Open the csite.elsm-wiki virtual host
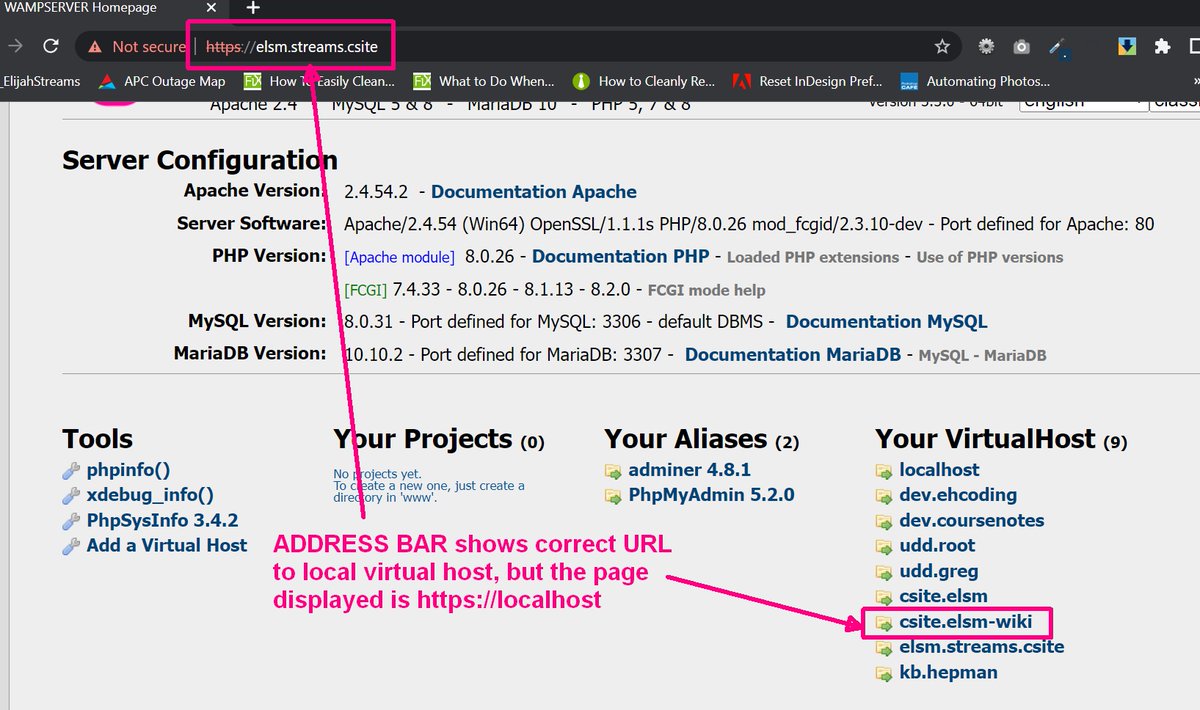This screenshot has width=1200, height=710. pos(966,621)
